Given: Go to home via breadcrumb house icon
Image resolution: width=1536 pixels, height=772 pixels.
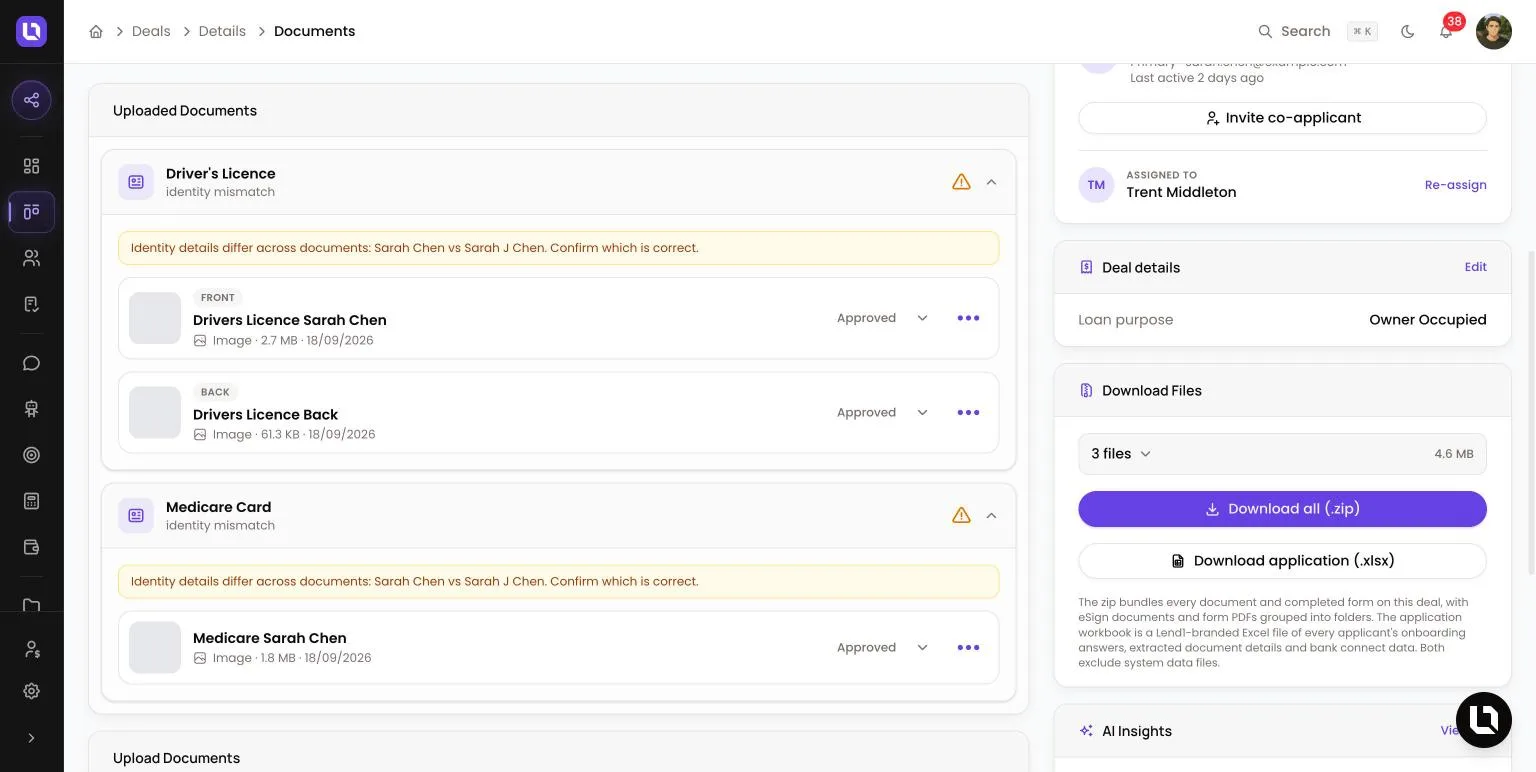Looking at the screenshot, I should click(96, 31).
